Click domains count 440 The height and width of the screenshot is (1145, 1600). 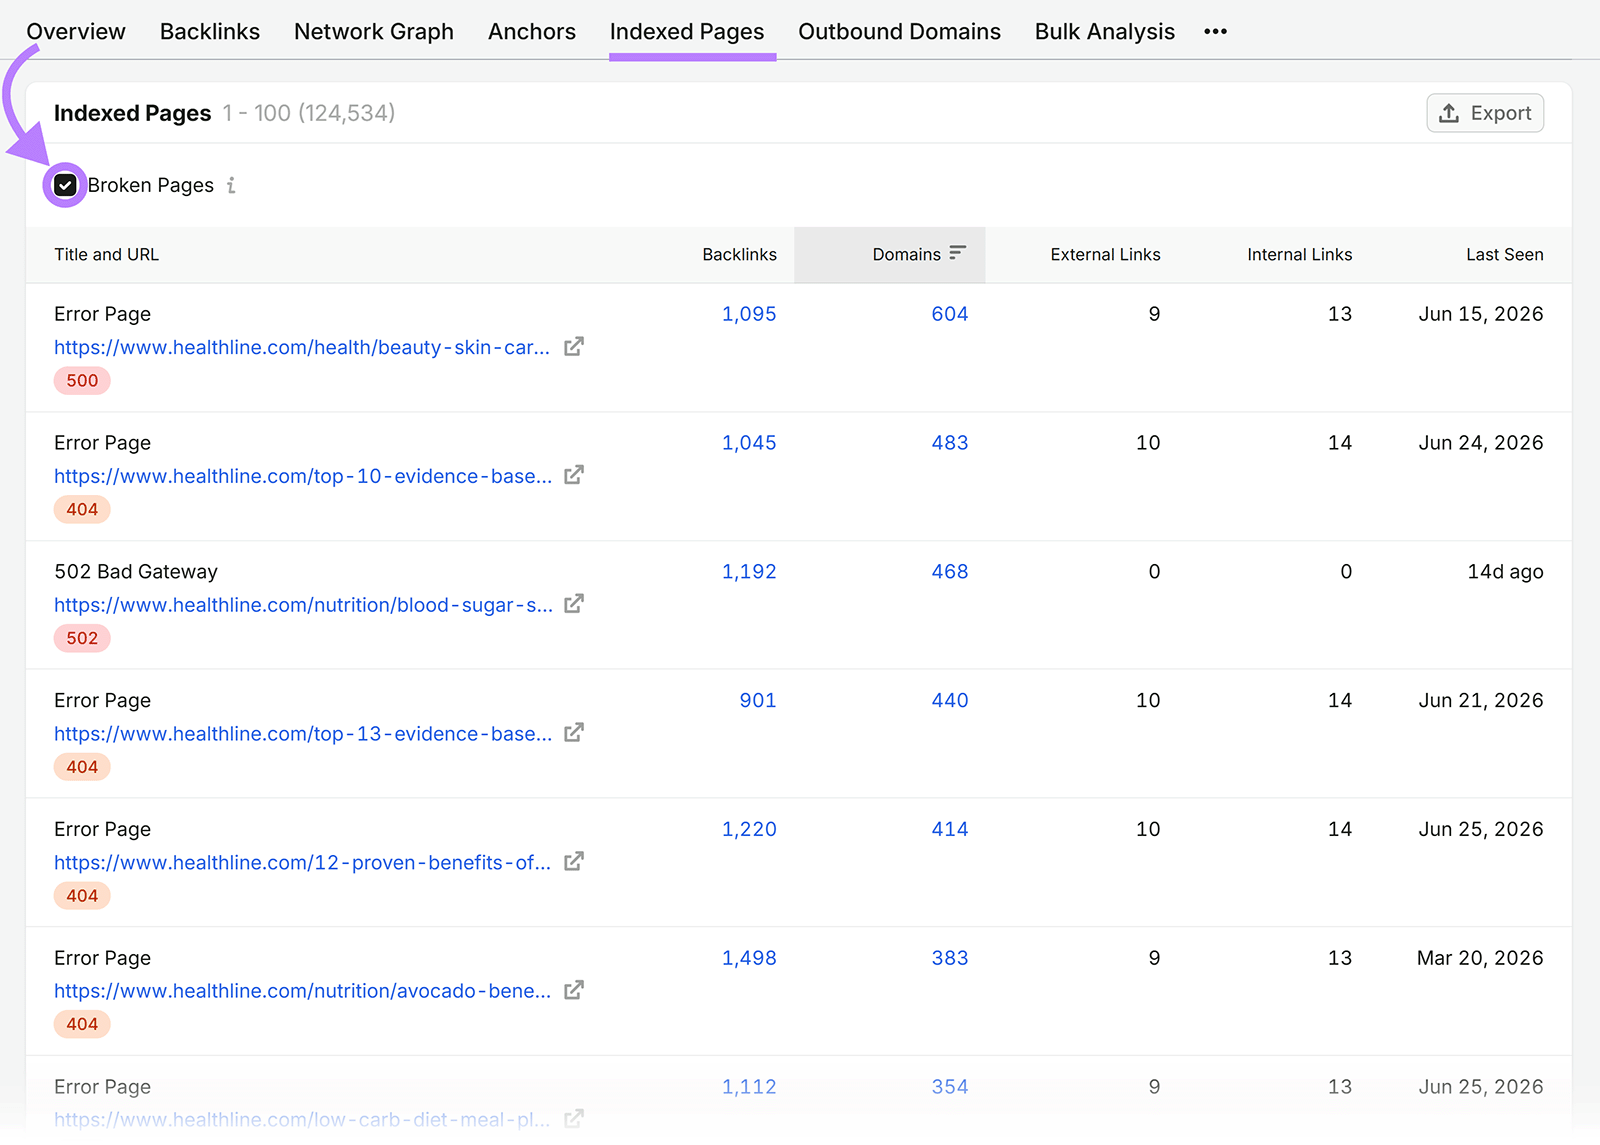950,700
